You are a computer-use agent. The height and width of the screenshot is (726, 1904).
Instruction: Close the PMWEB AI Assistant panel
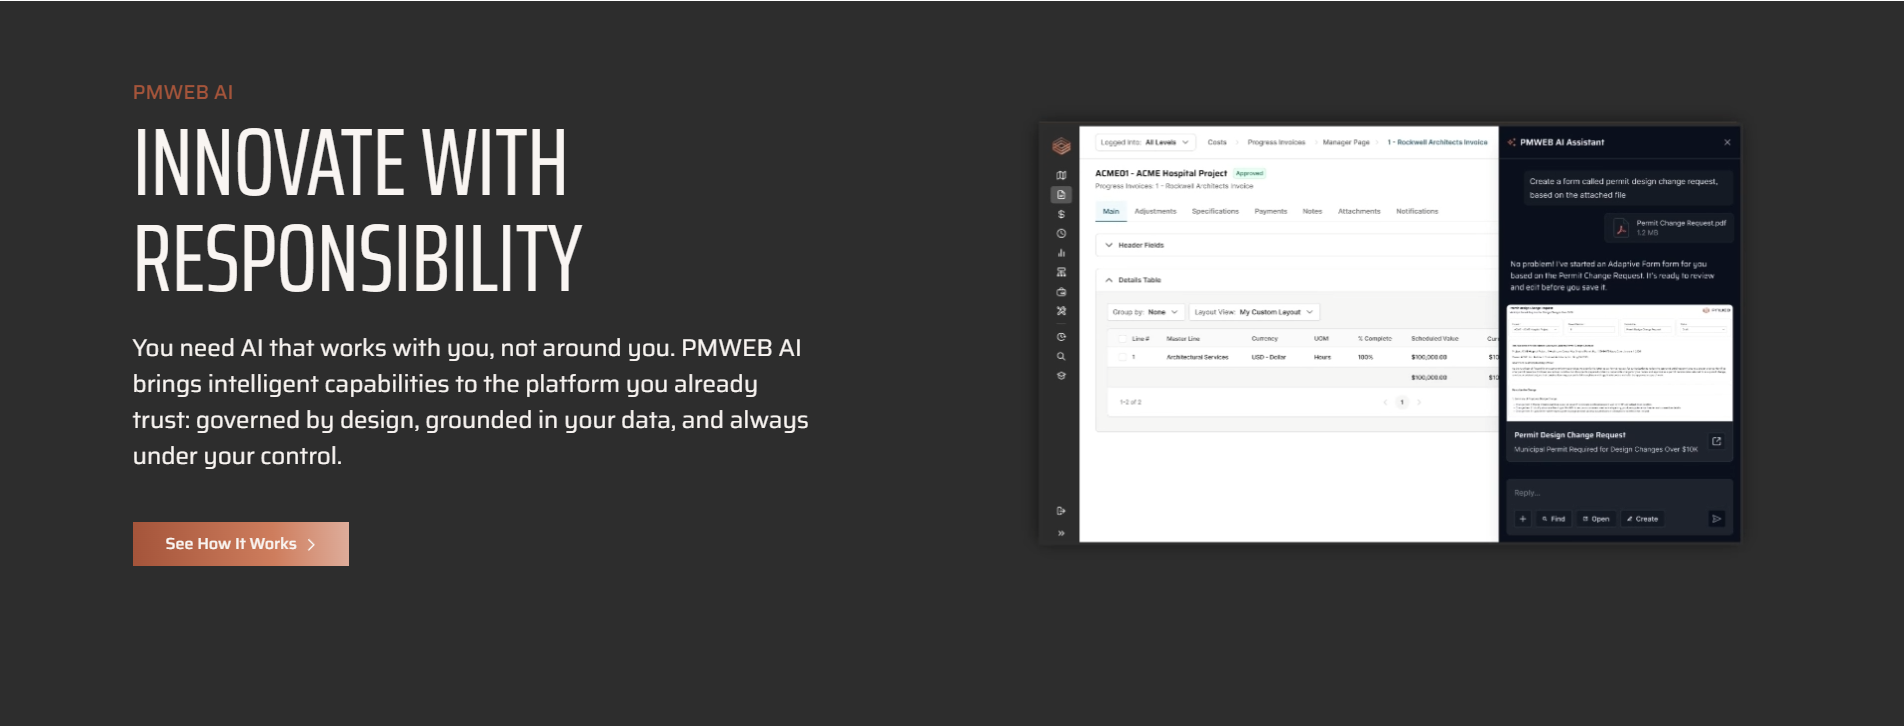(1727, 142)
